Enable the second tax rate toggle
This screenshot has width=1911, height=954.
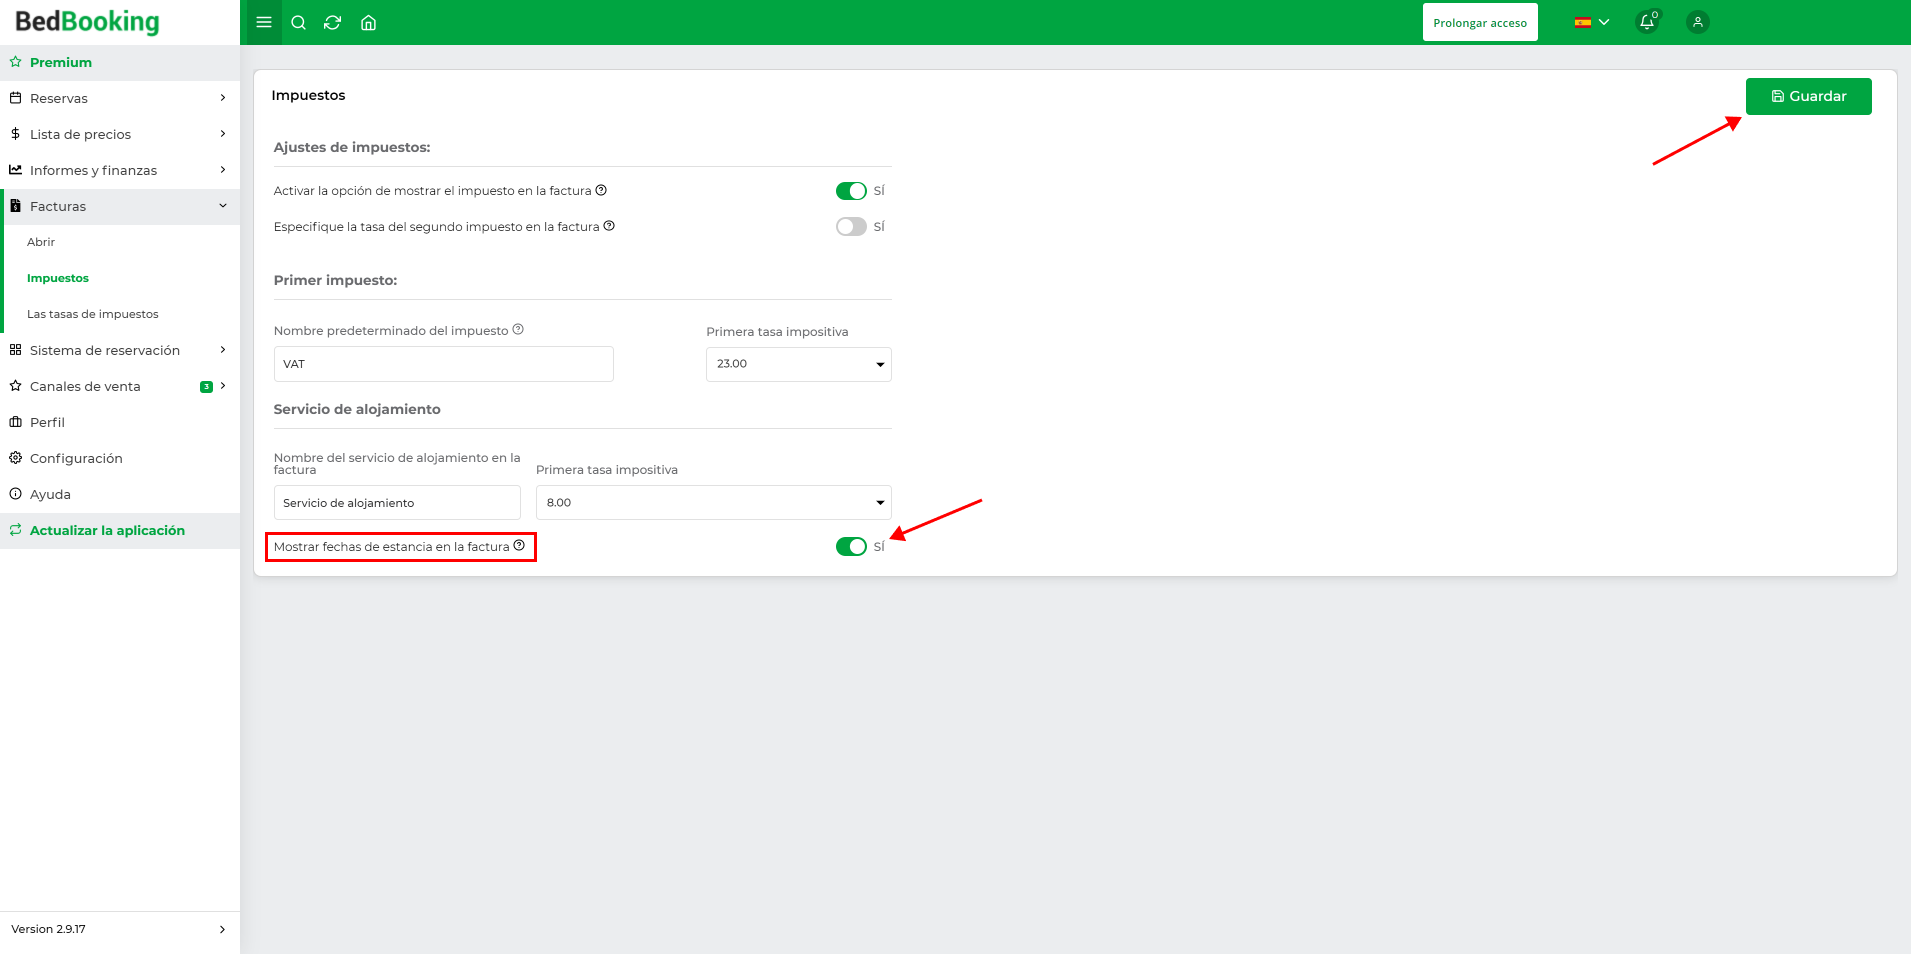[x=851, y=226]
